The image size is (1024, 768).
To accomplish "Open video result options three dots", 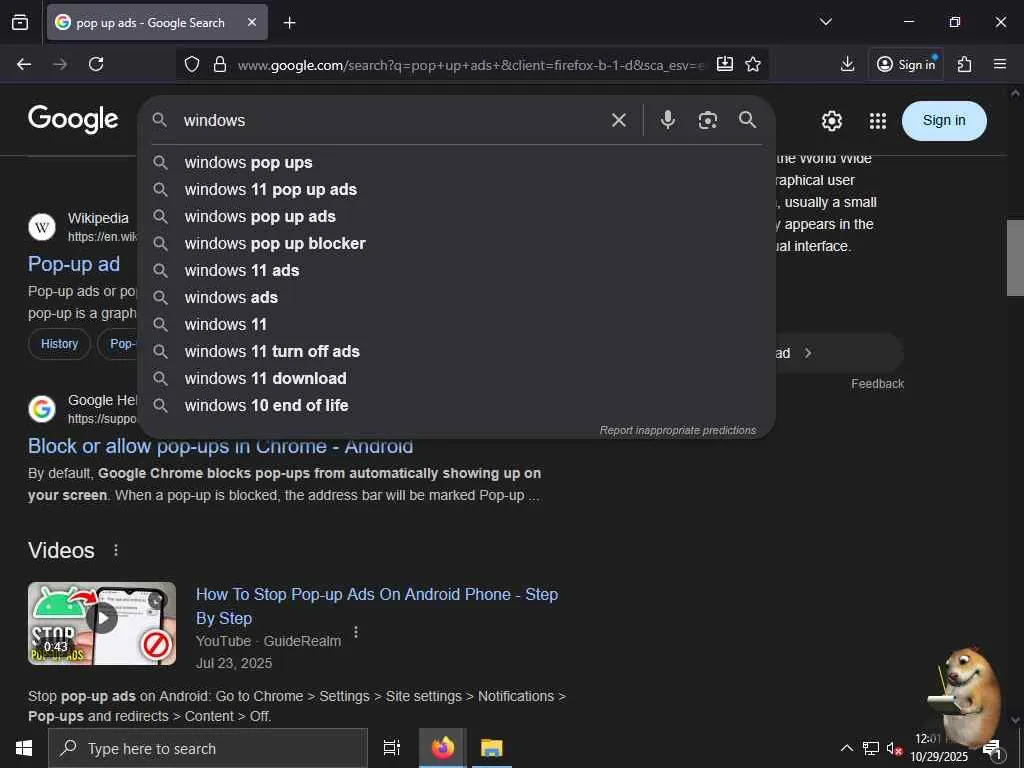I will tap(356, 632).
